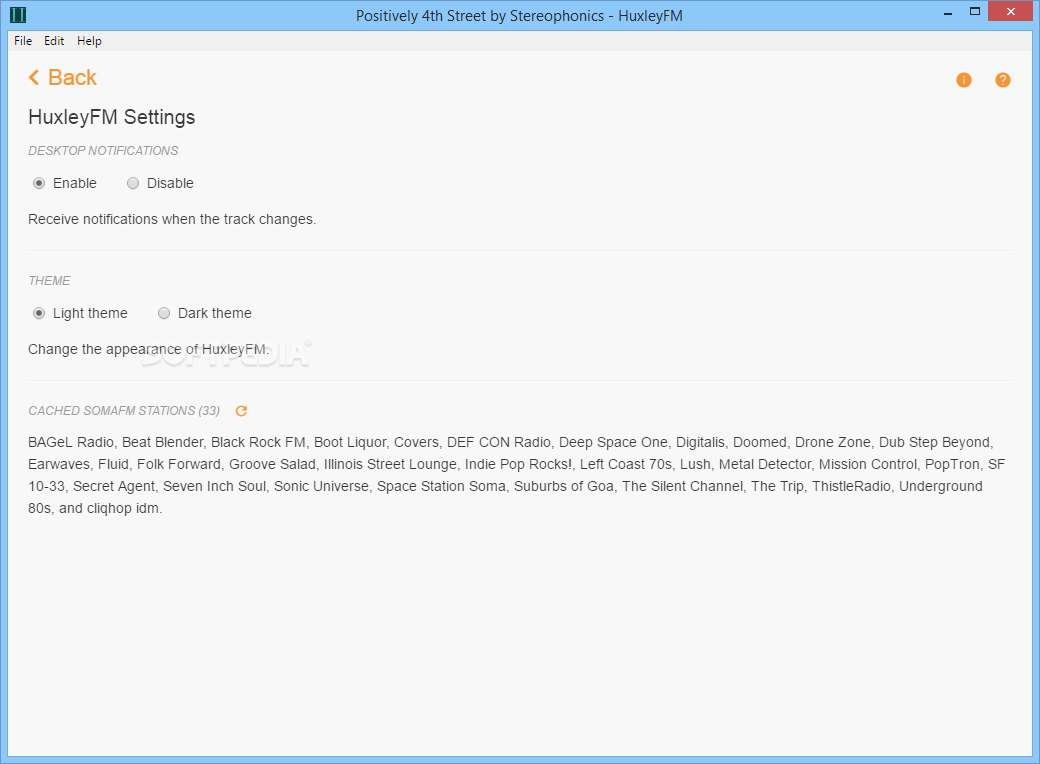Click the 'THEME' section label
The width and height of the screenshot is (1040, 764).
49,281
